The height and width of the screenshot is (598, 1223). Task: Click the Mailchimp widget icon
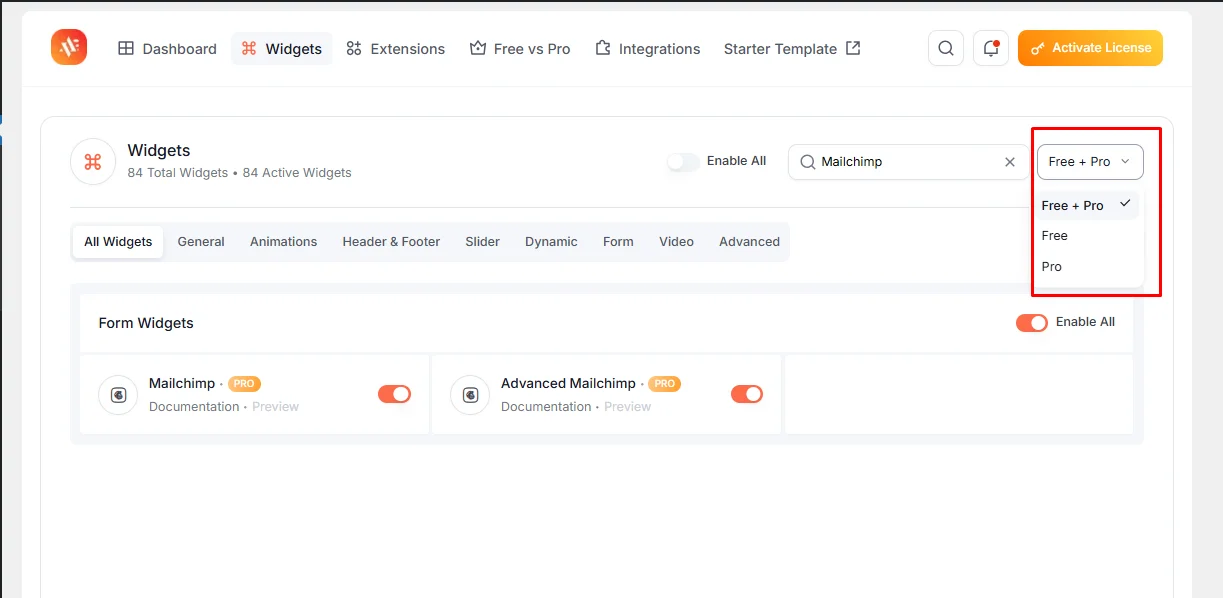118,394
